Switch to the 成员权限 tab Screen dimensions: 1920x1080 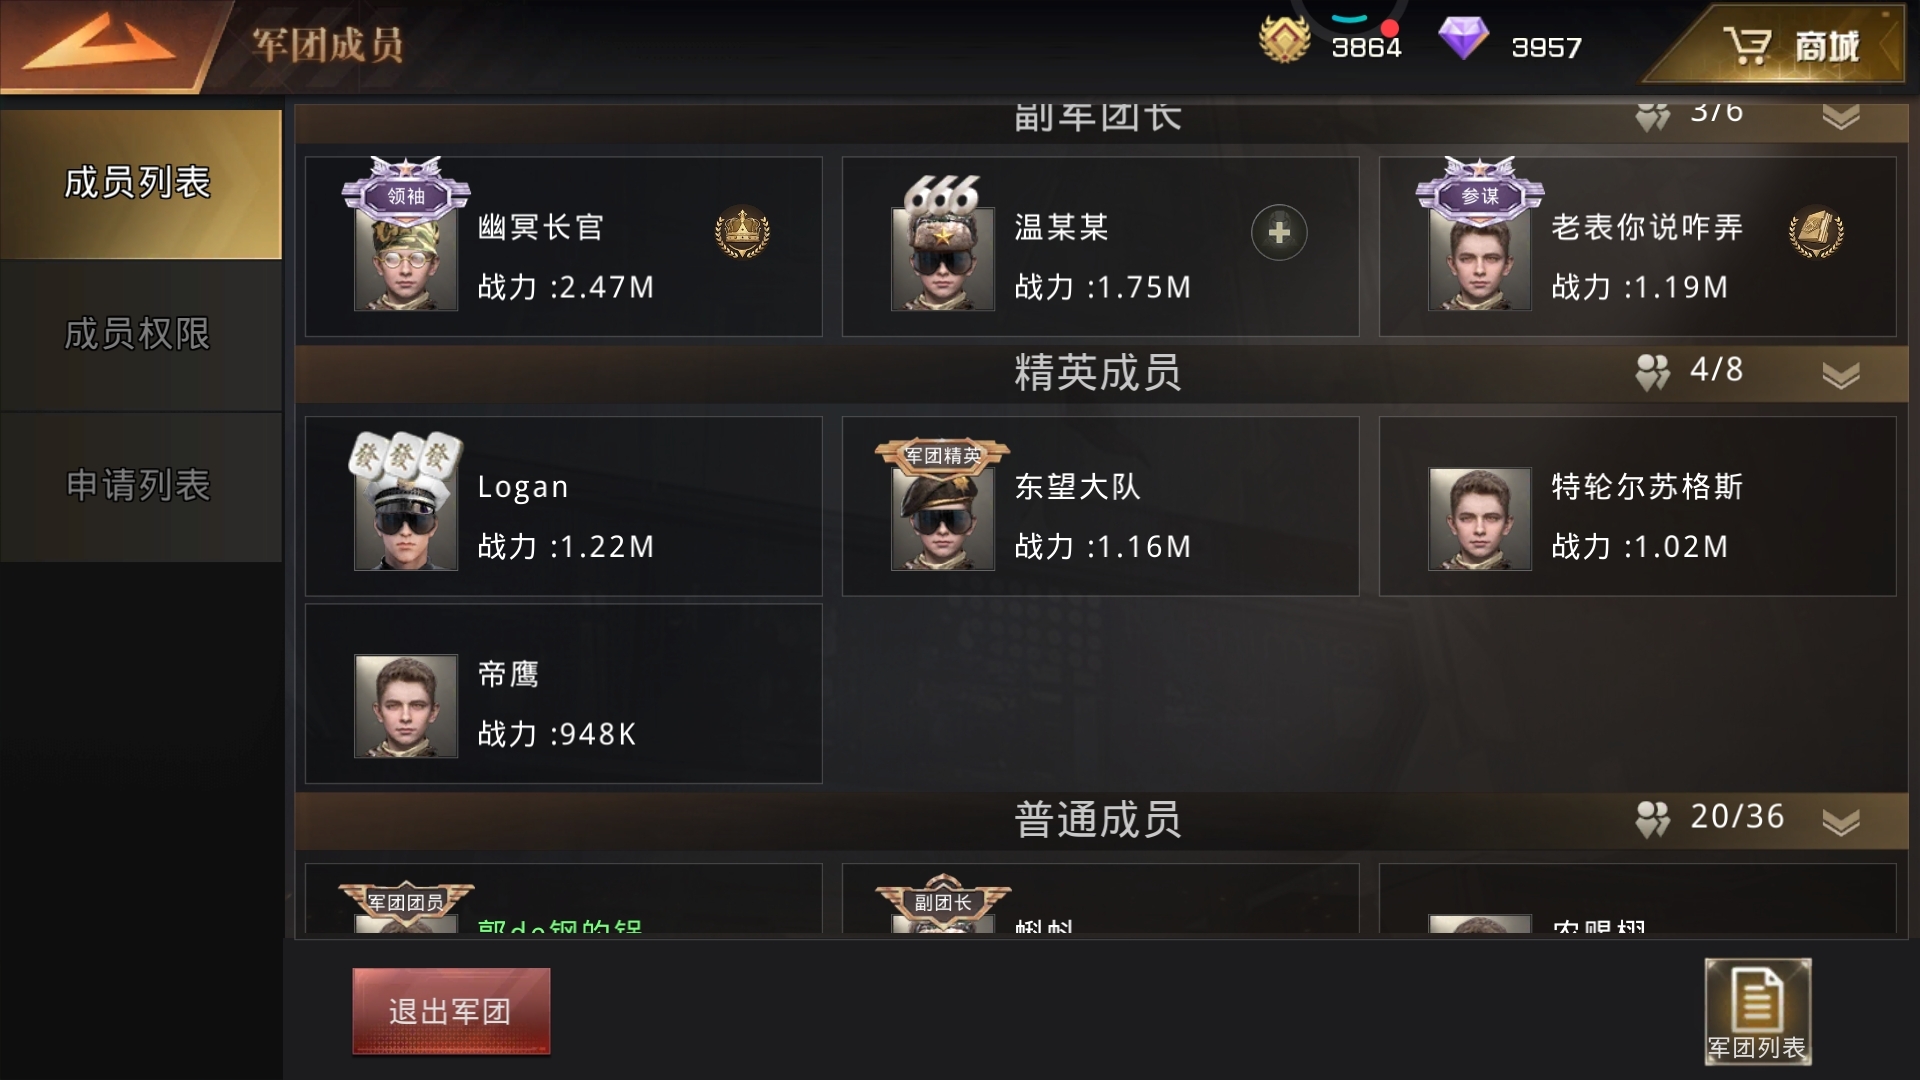140,335
